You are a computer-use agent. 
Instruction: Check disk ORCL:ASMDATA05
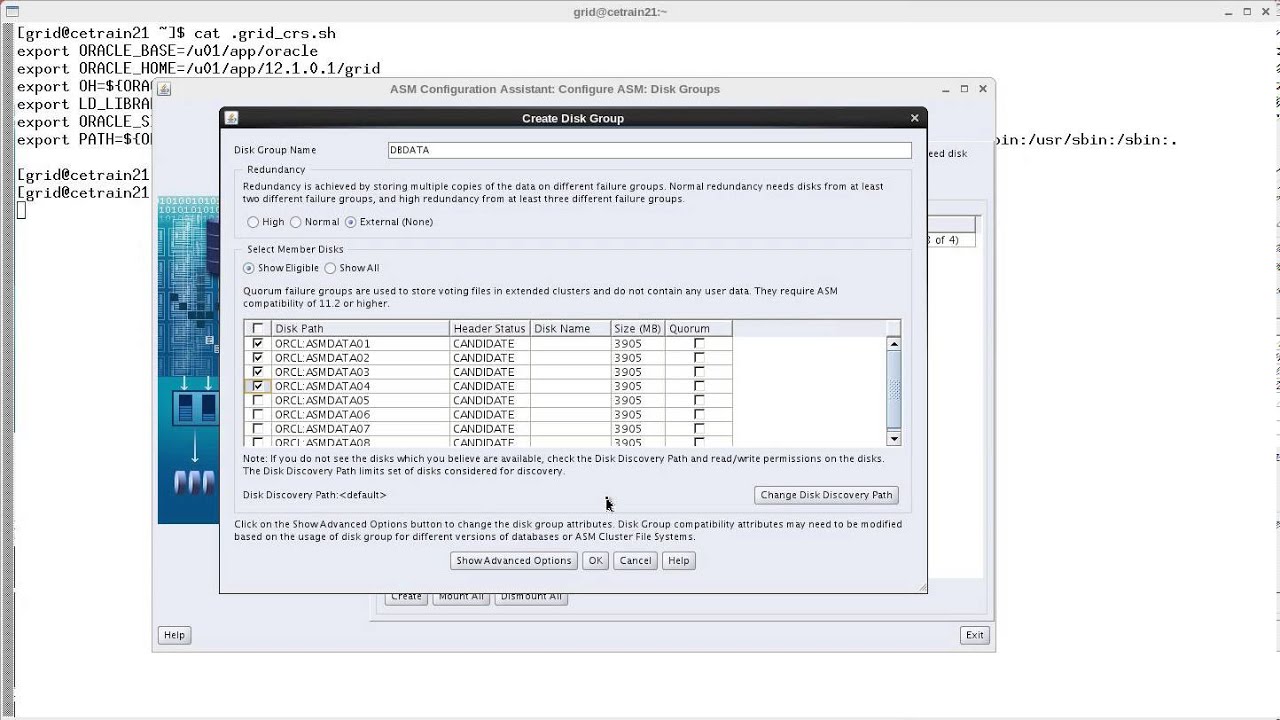coord(258,400)
